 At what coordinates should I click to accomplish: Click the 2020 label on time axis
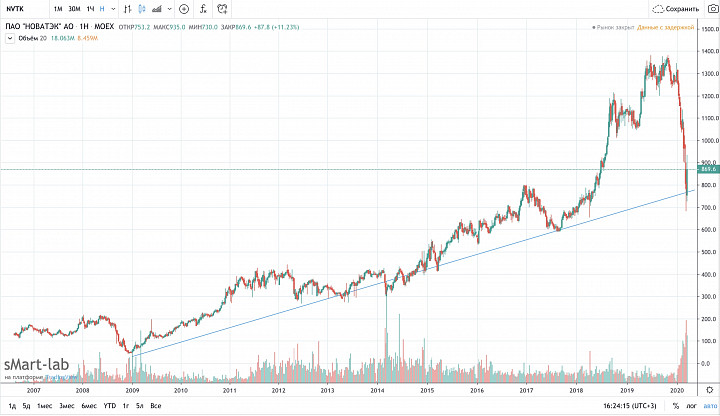tap(676, 390)
